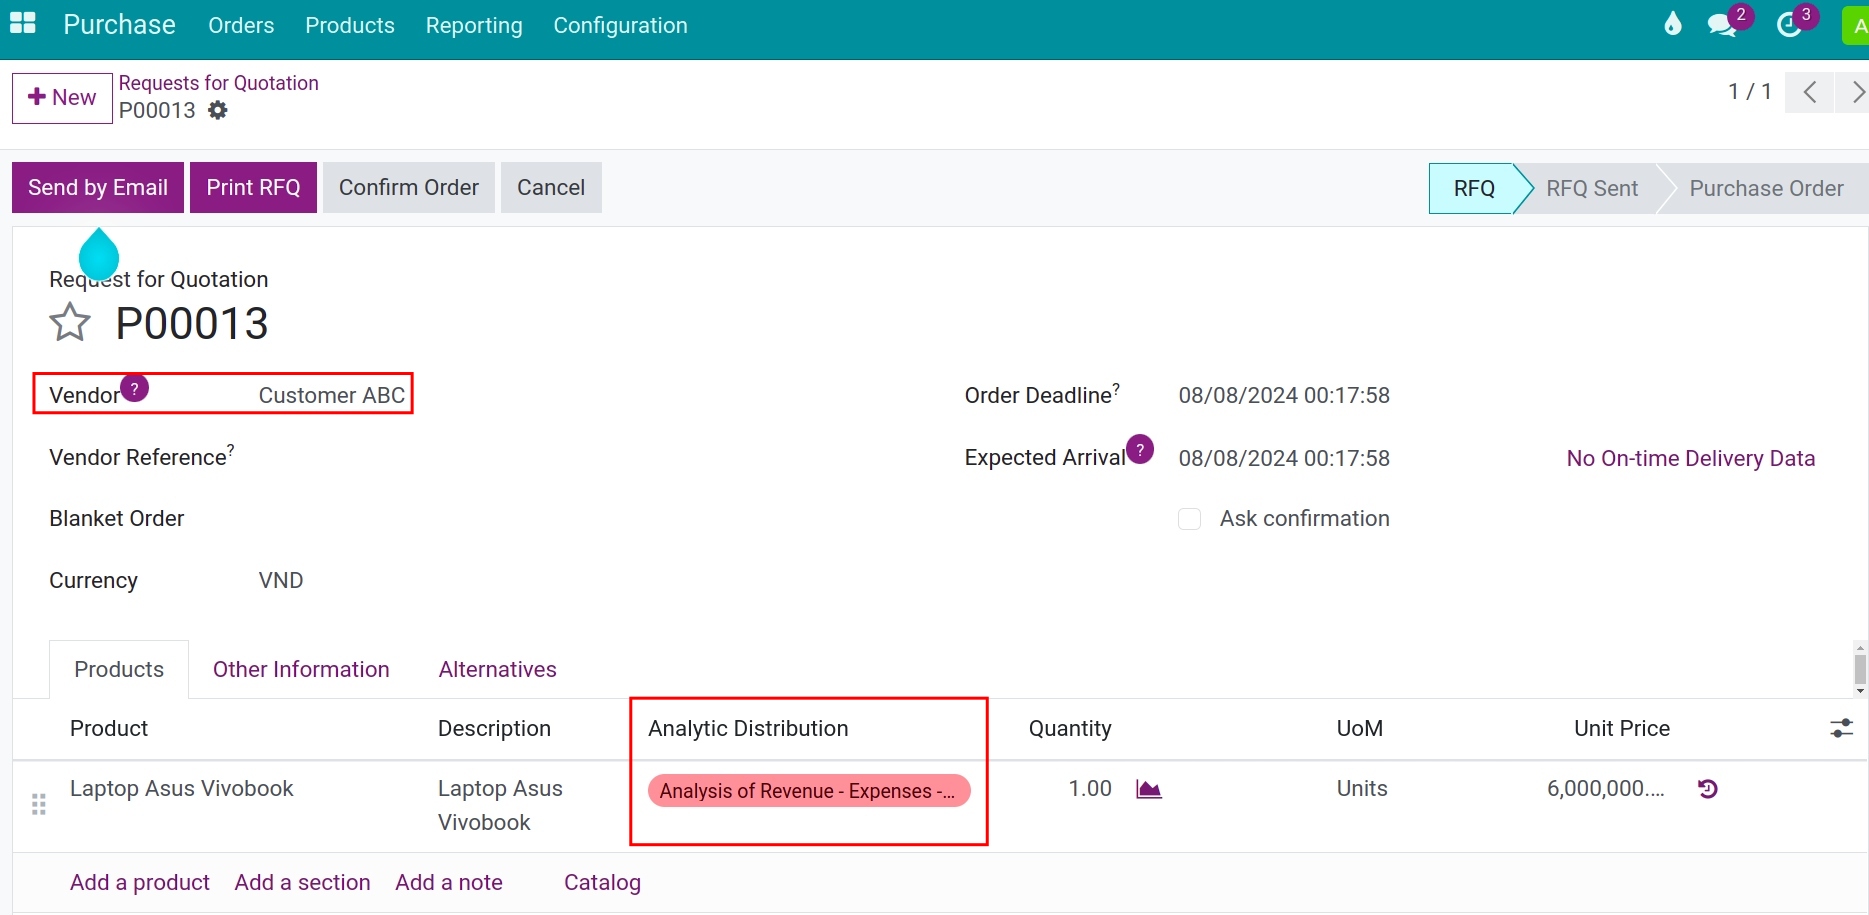Switch to the Products tab

click(x=119, y=669)
